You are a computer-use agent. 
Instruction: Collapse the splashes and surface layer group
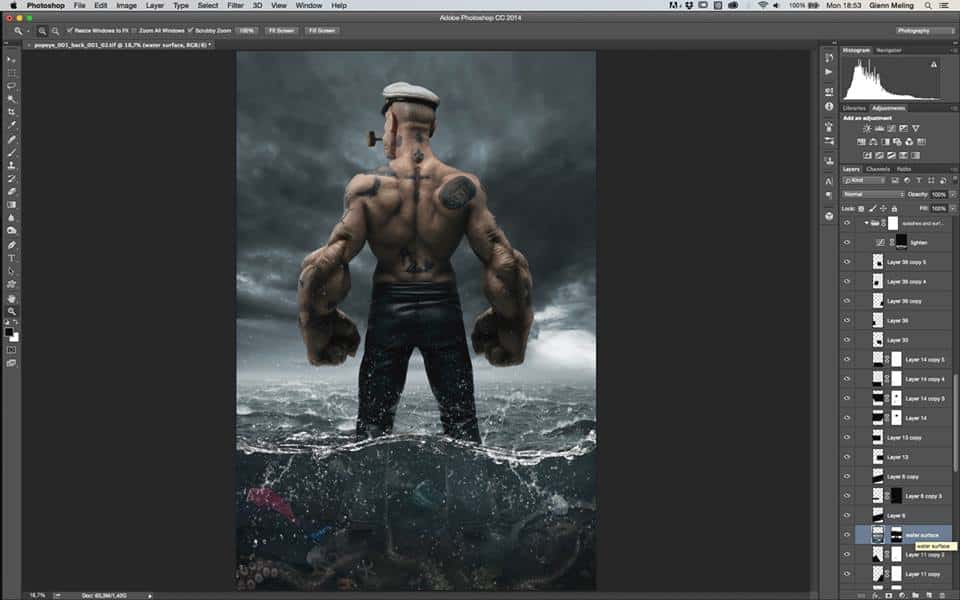point(866,223)
